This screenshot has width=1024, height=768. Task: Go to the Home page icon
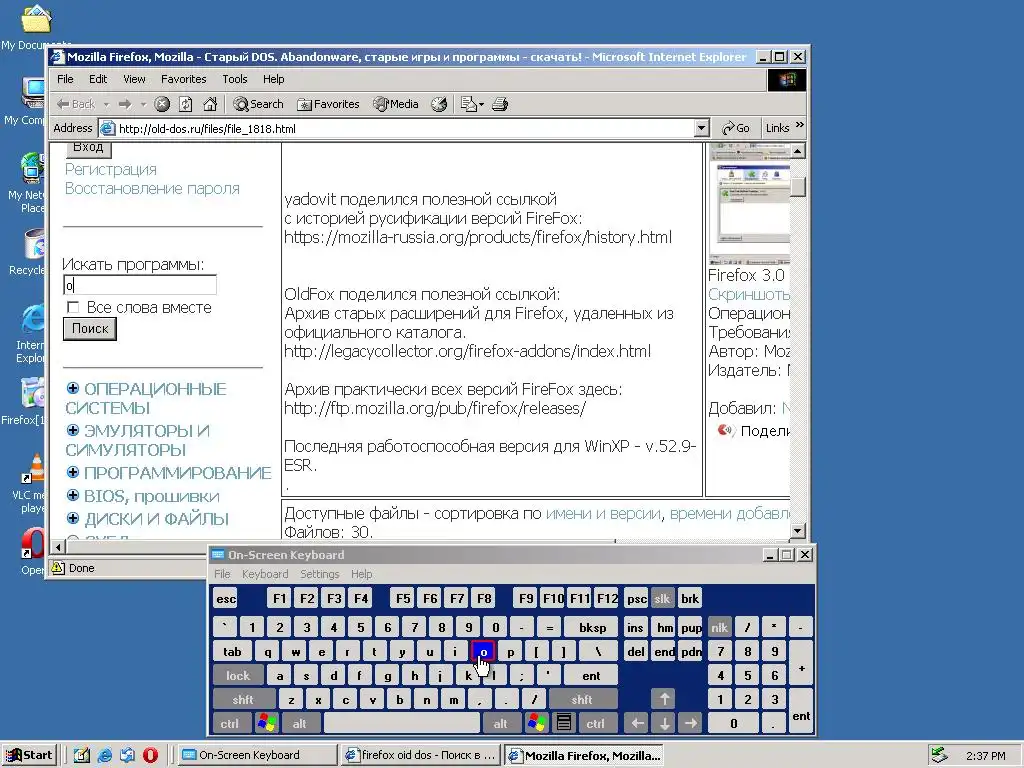[x=210, y=104]
